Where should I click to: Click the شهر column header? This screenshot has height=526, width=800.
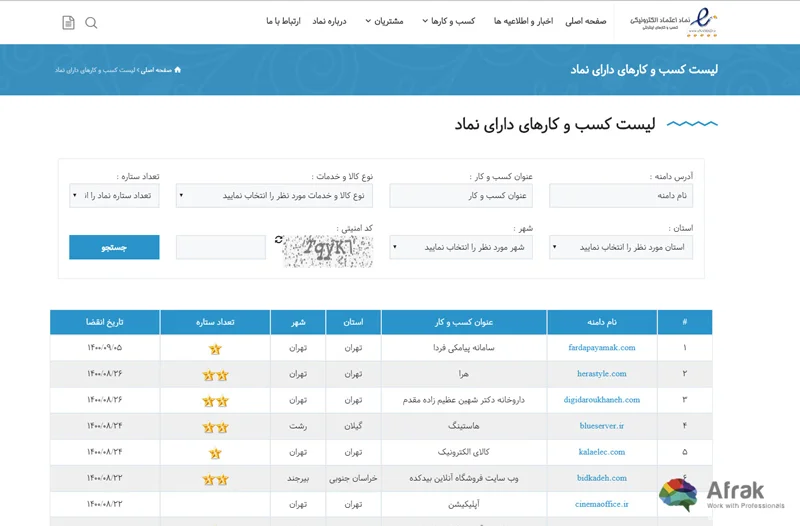(x=298, y=322)
